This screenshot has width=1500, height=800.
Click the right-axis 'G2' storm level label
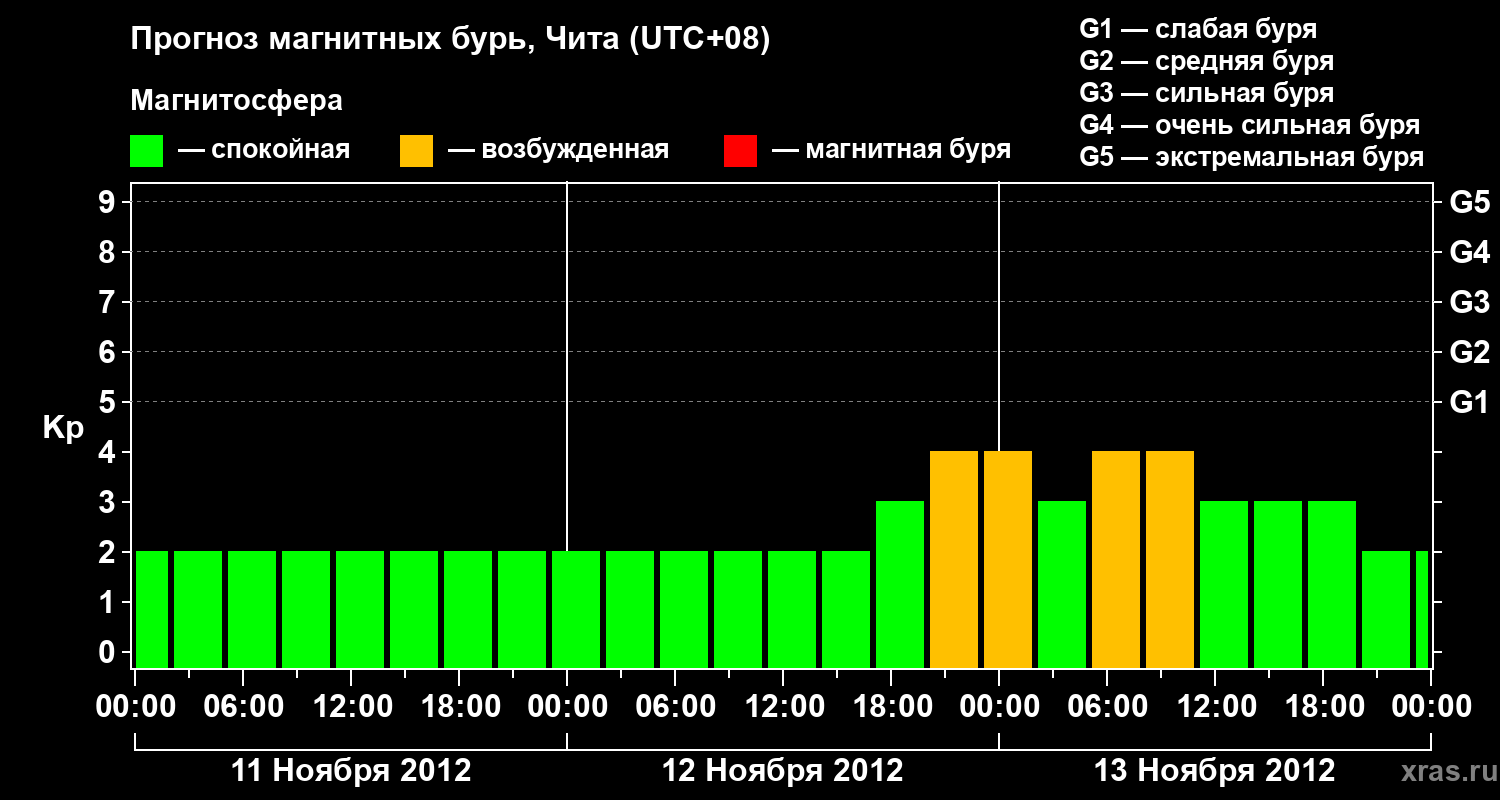click(x=1470, y=353)
